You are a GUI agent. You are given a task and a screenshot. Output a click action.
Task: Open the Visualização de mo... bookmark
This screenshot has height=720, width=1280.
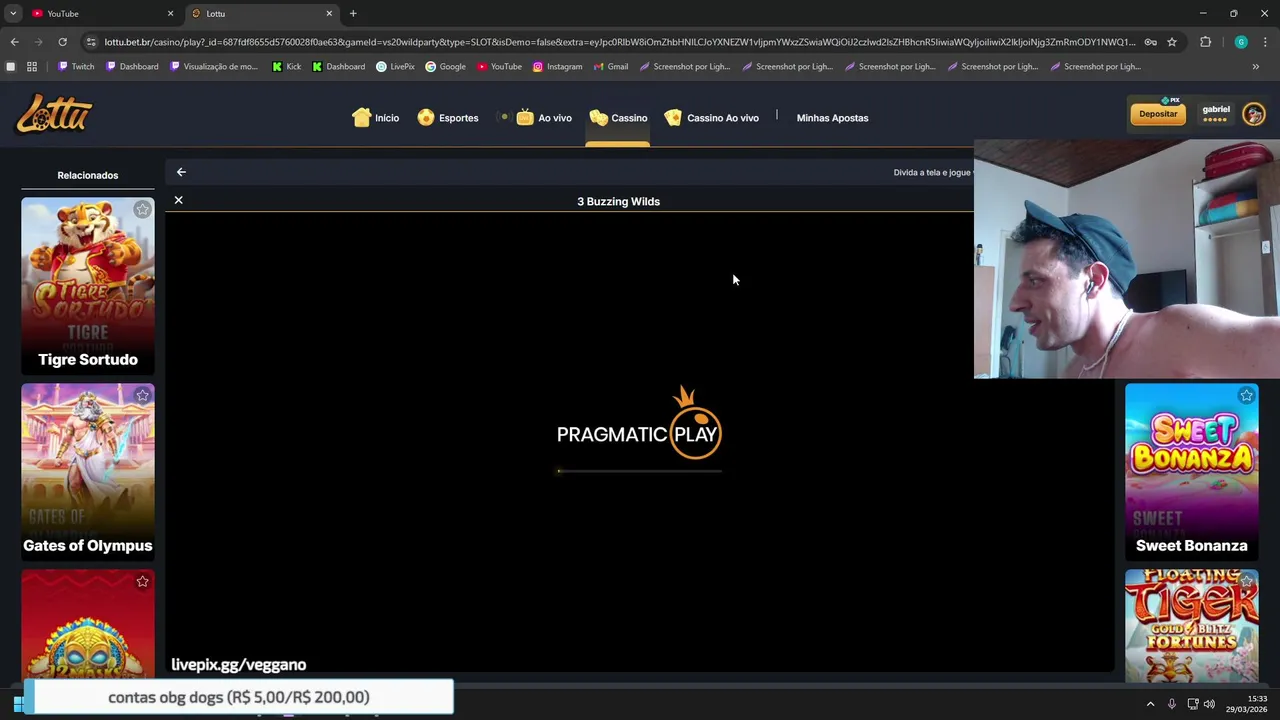pos(214,67)
